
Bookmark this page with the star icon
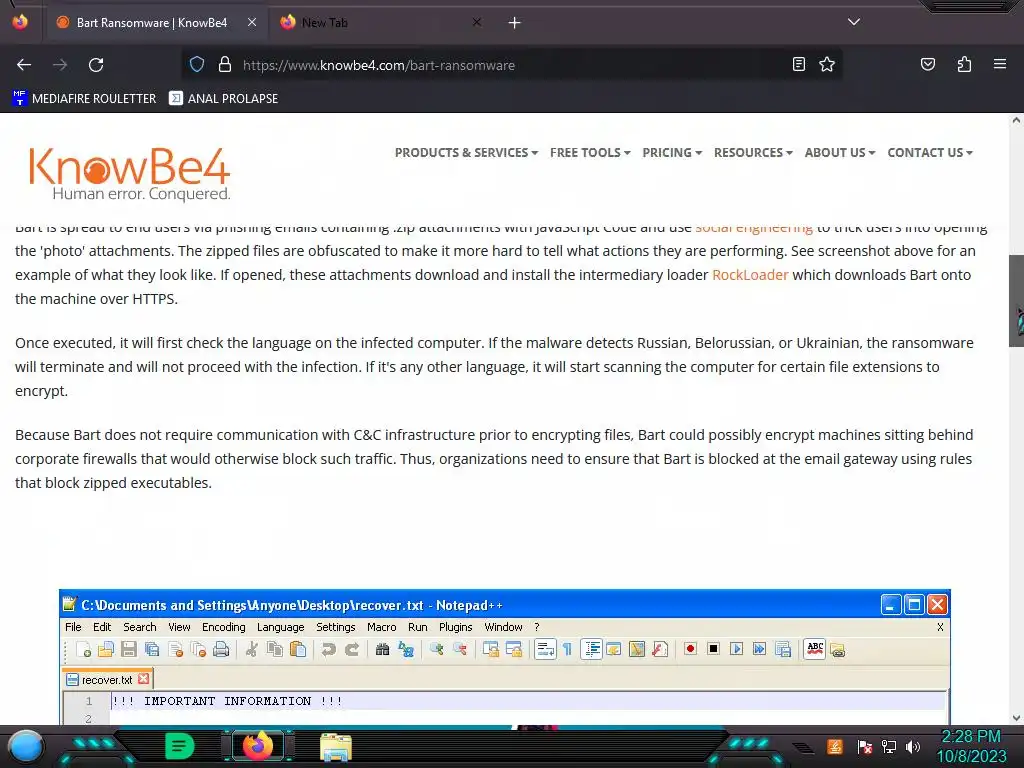point(827,64)
